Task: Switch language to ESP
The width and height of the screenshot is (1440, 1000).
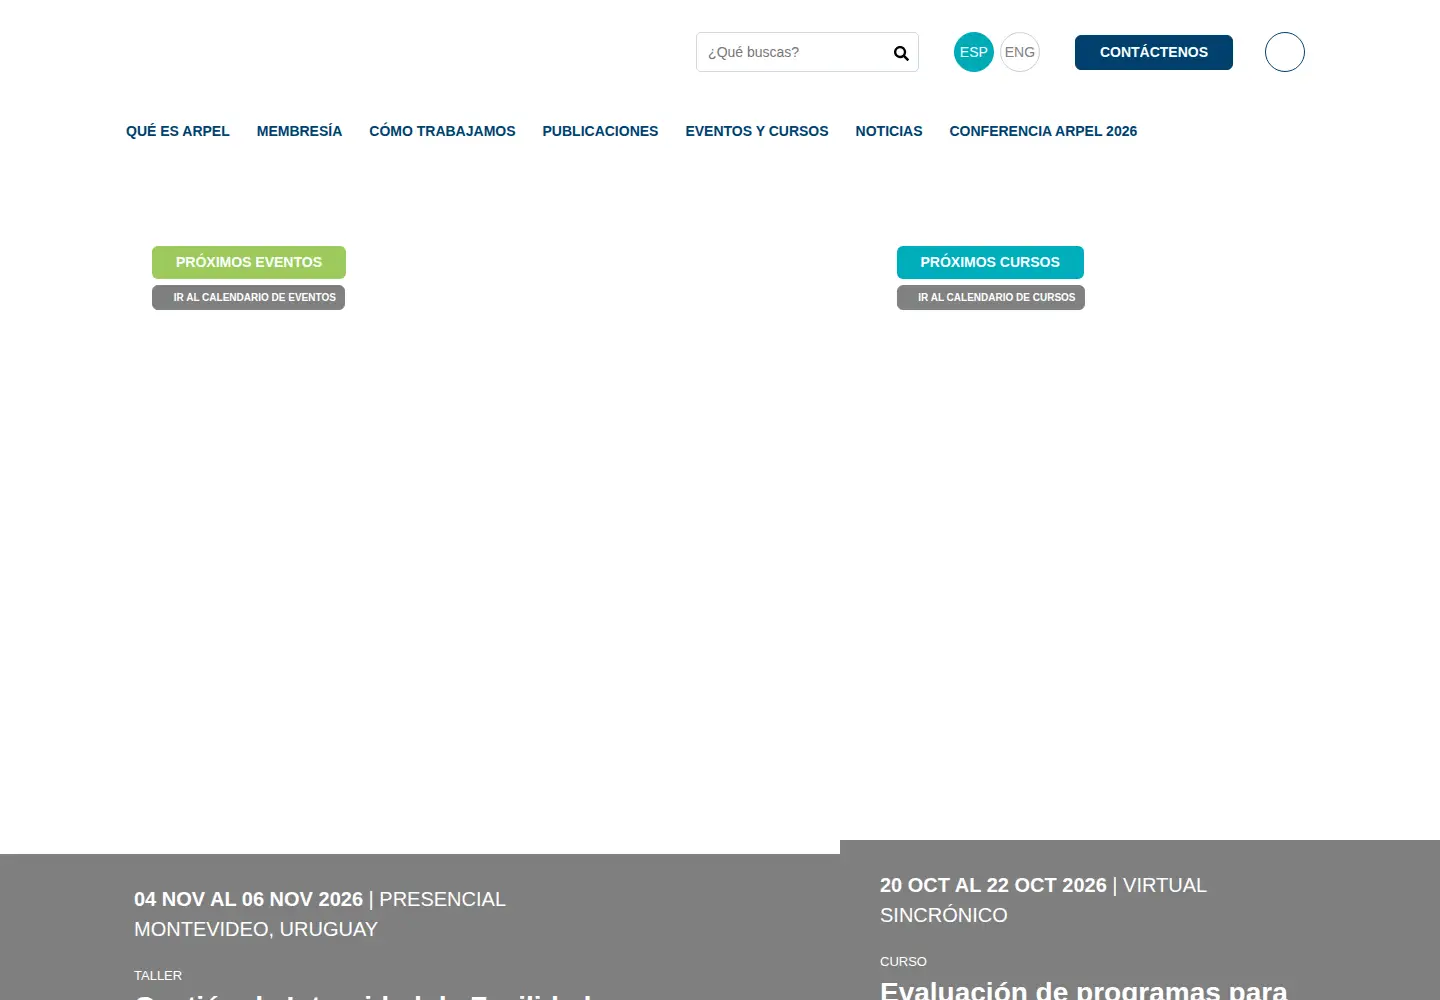Action: tap(974, 52)
